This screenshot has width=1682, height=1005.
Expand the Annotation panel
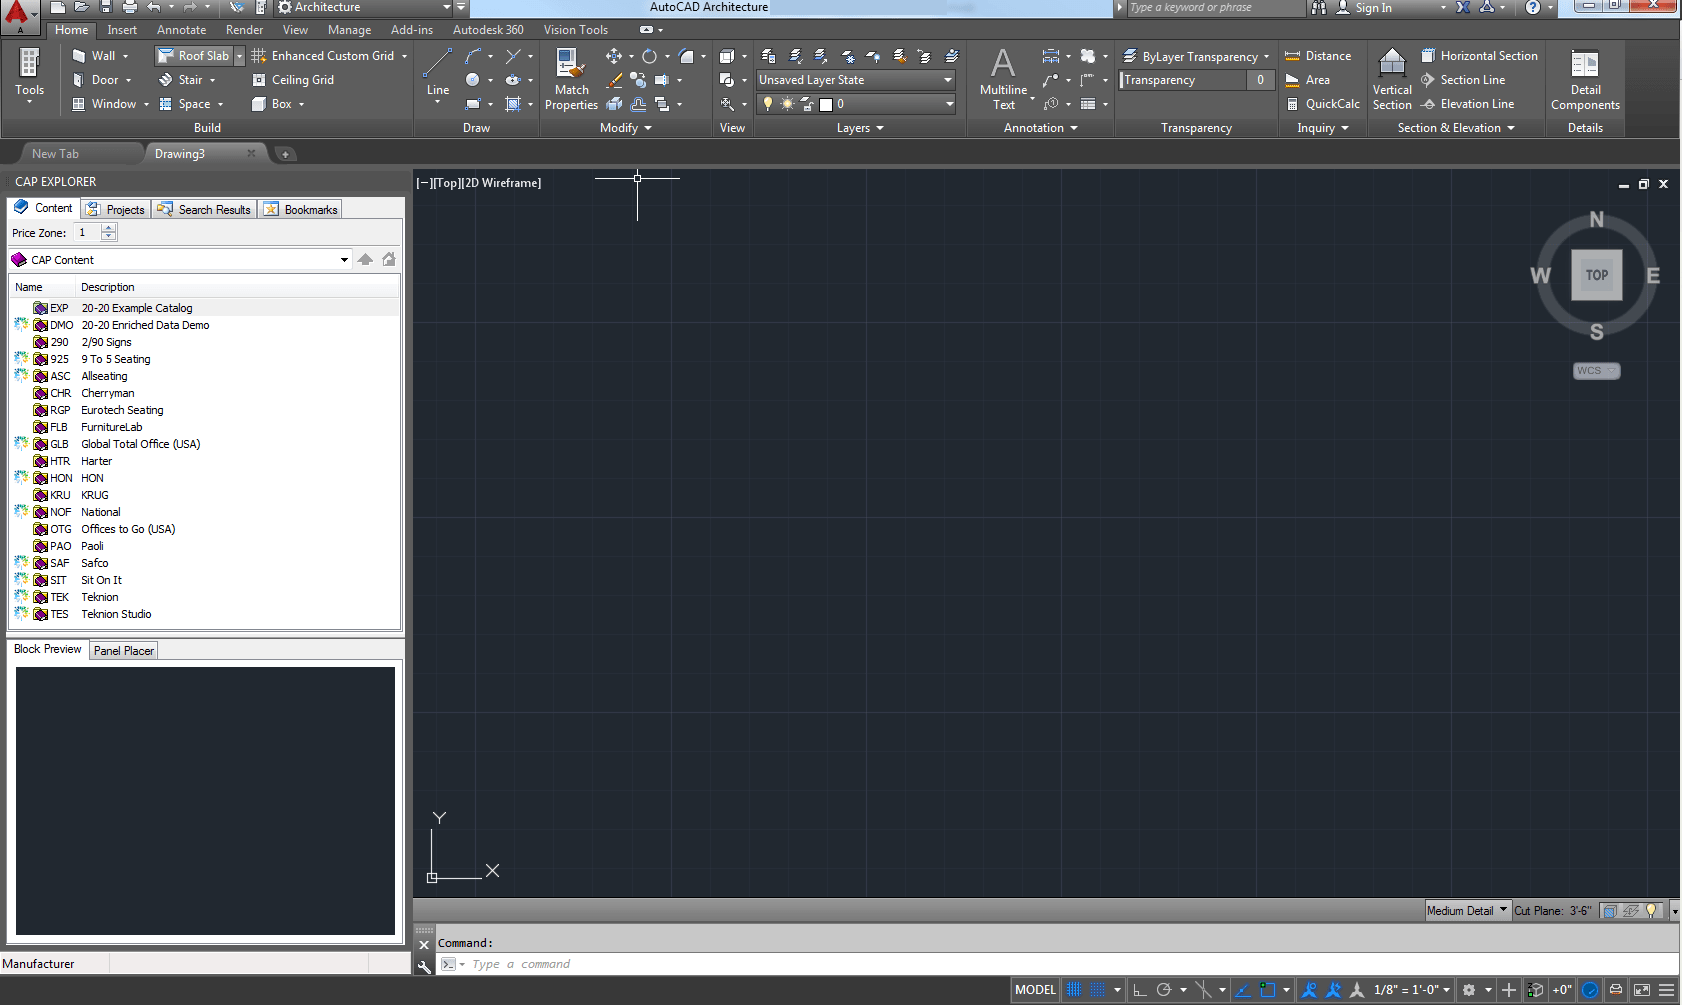1040,128
